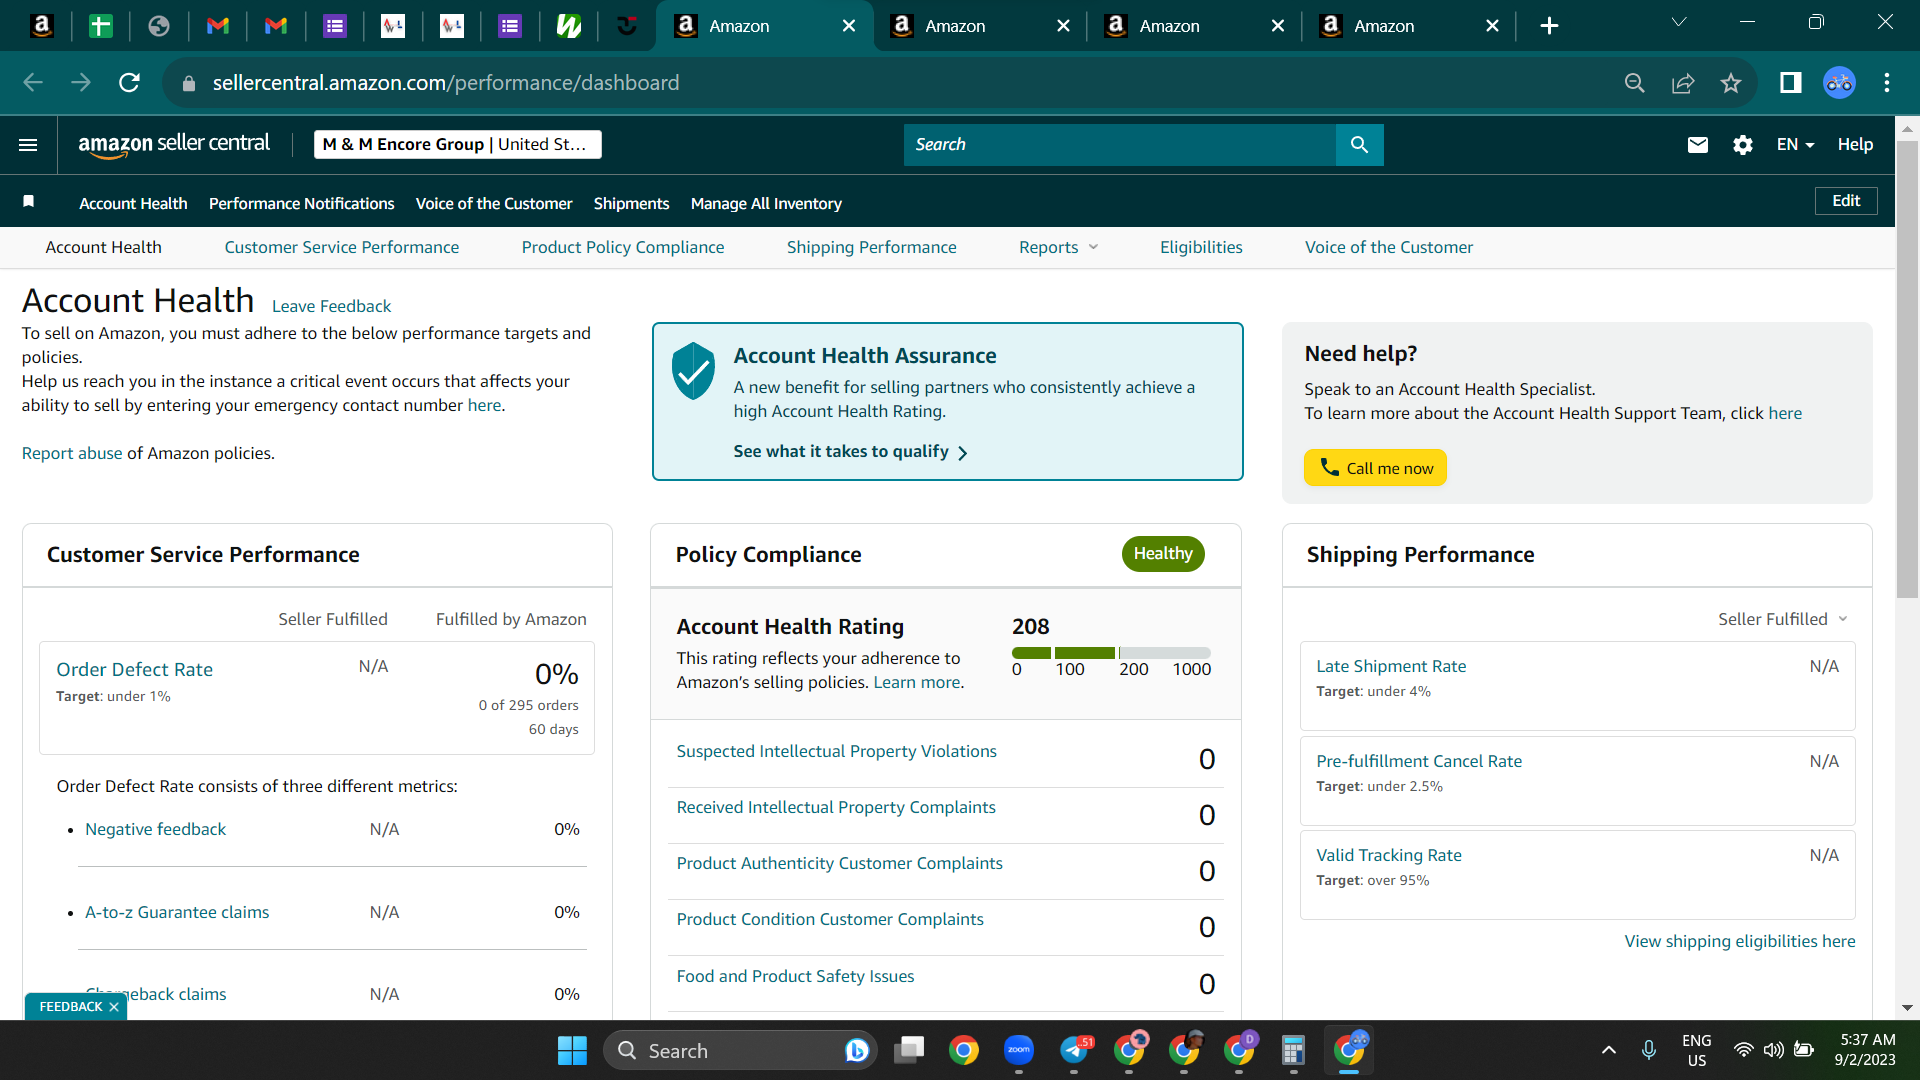Click the Call me now button
The image size is (1920, 1080).
tap(1375, 468)
